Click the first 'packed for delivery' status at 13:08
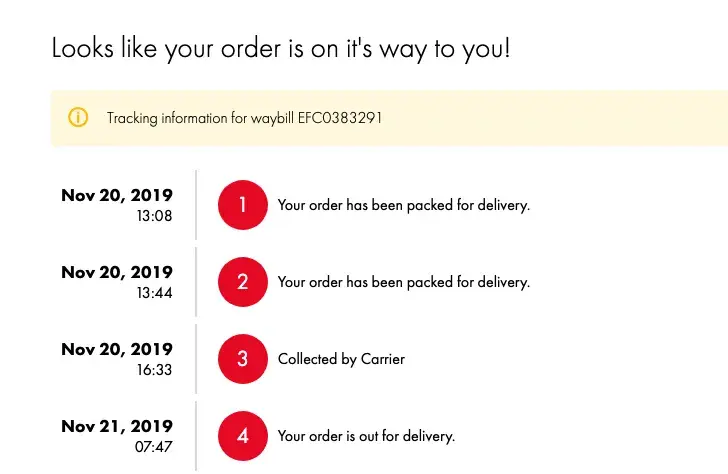This screenshot has width=728, height=474. (x=403, y=205)
